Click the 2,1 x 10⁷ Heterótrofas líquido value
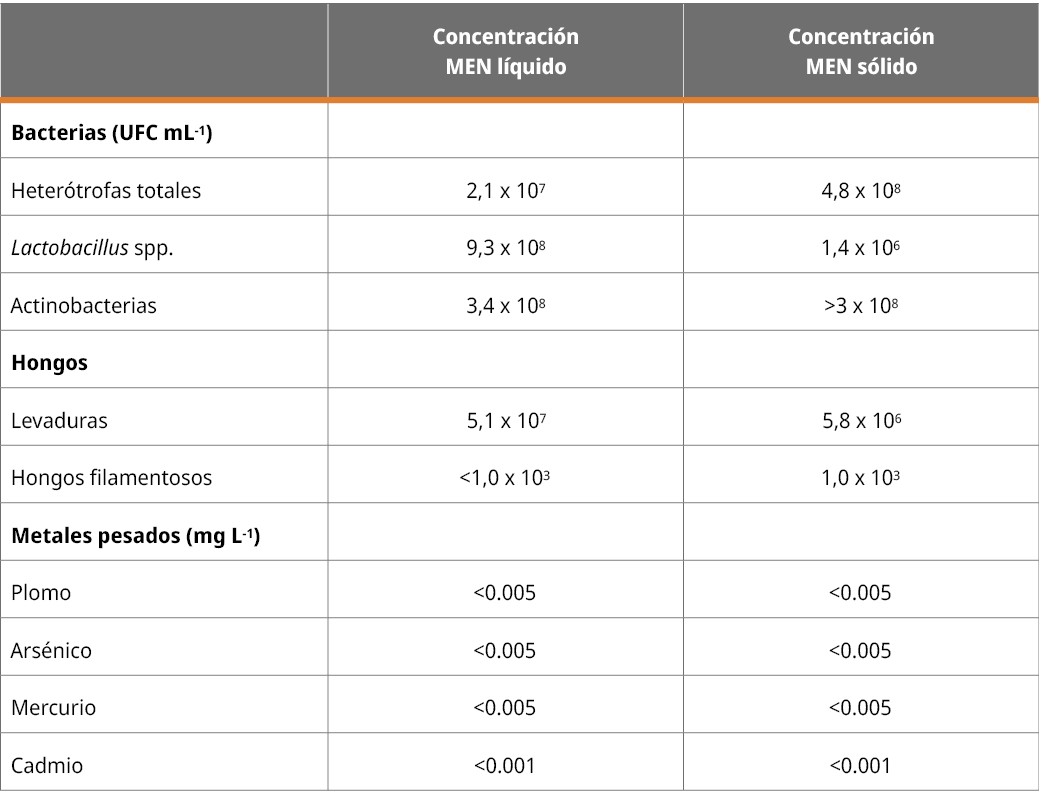The height and width of the screenshot is (804, 1039). (x=505, y=191)
